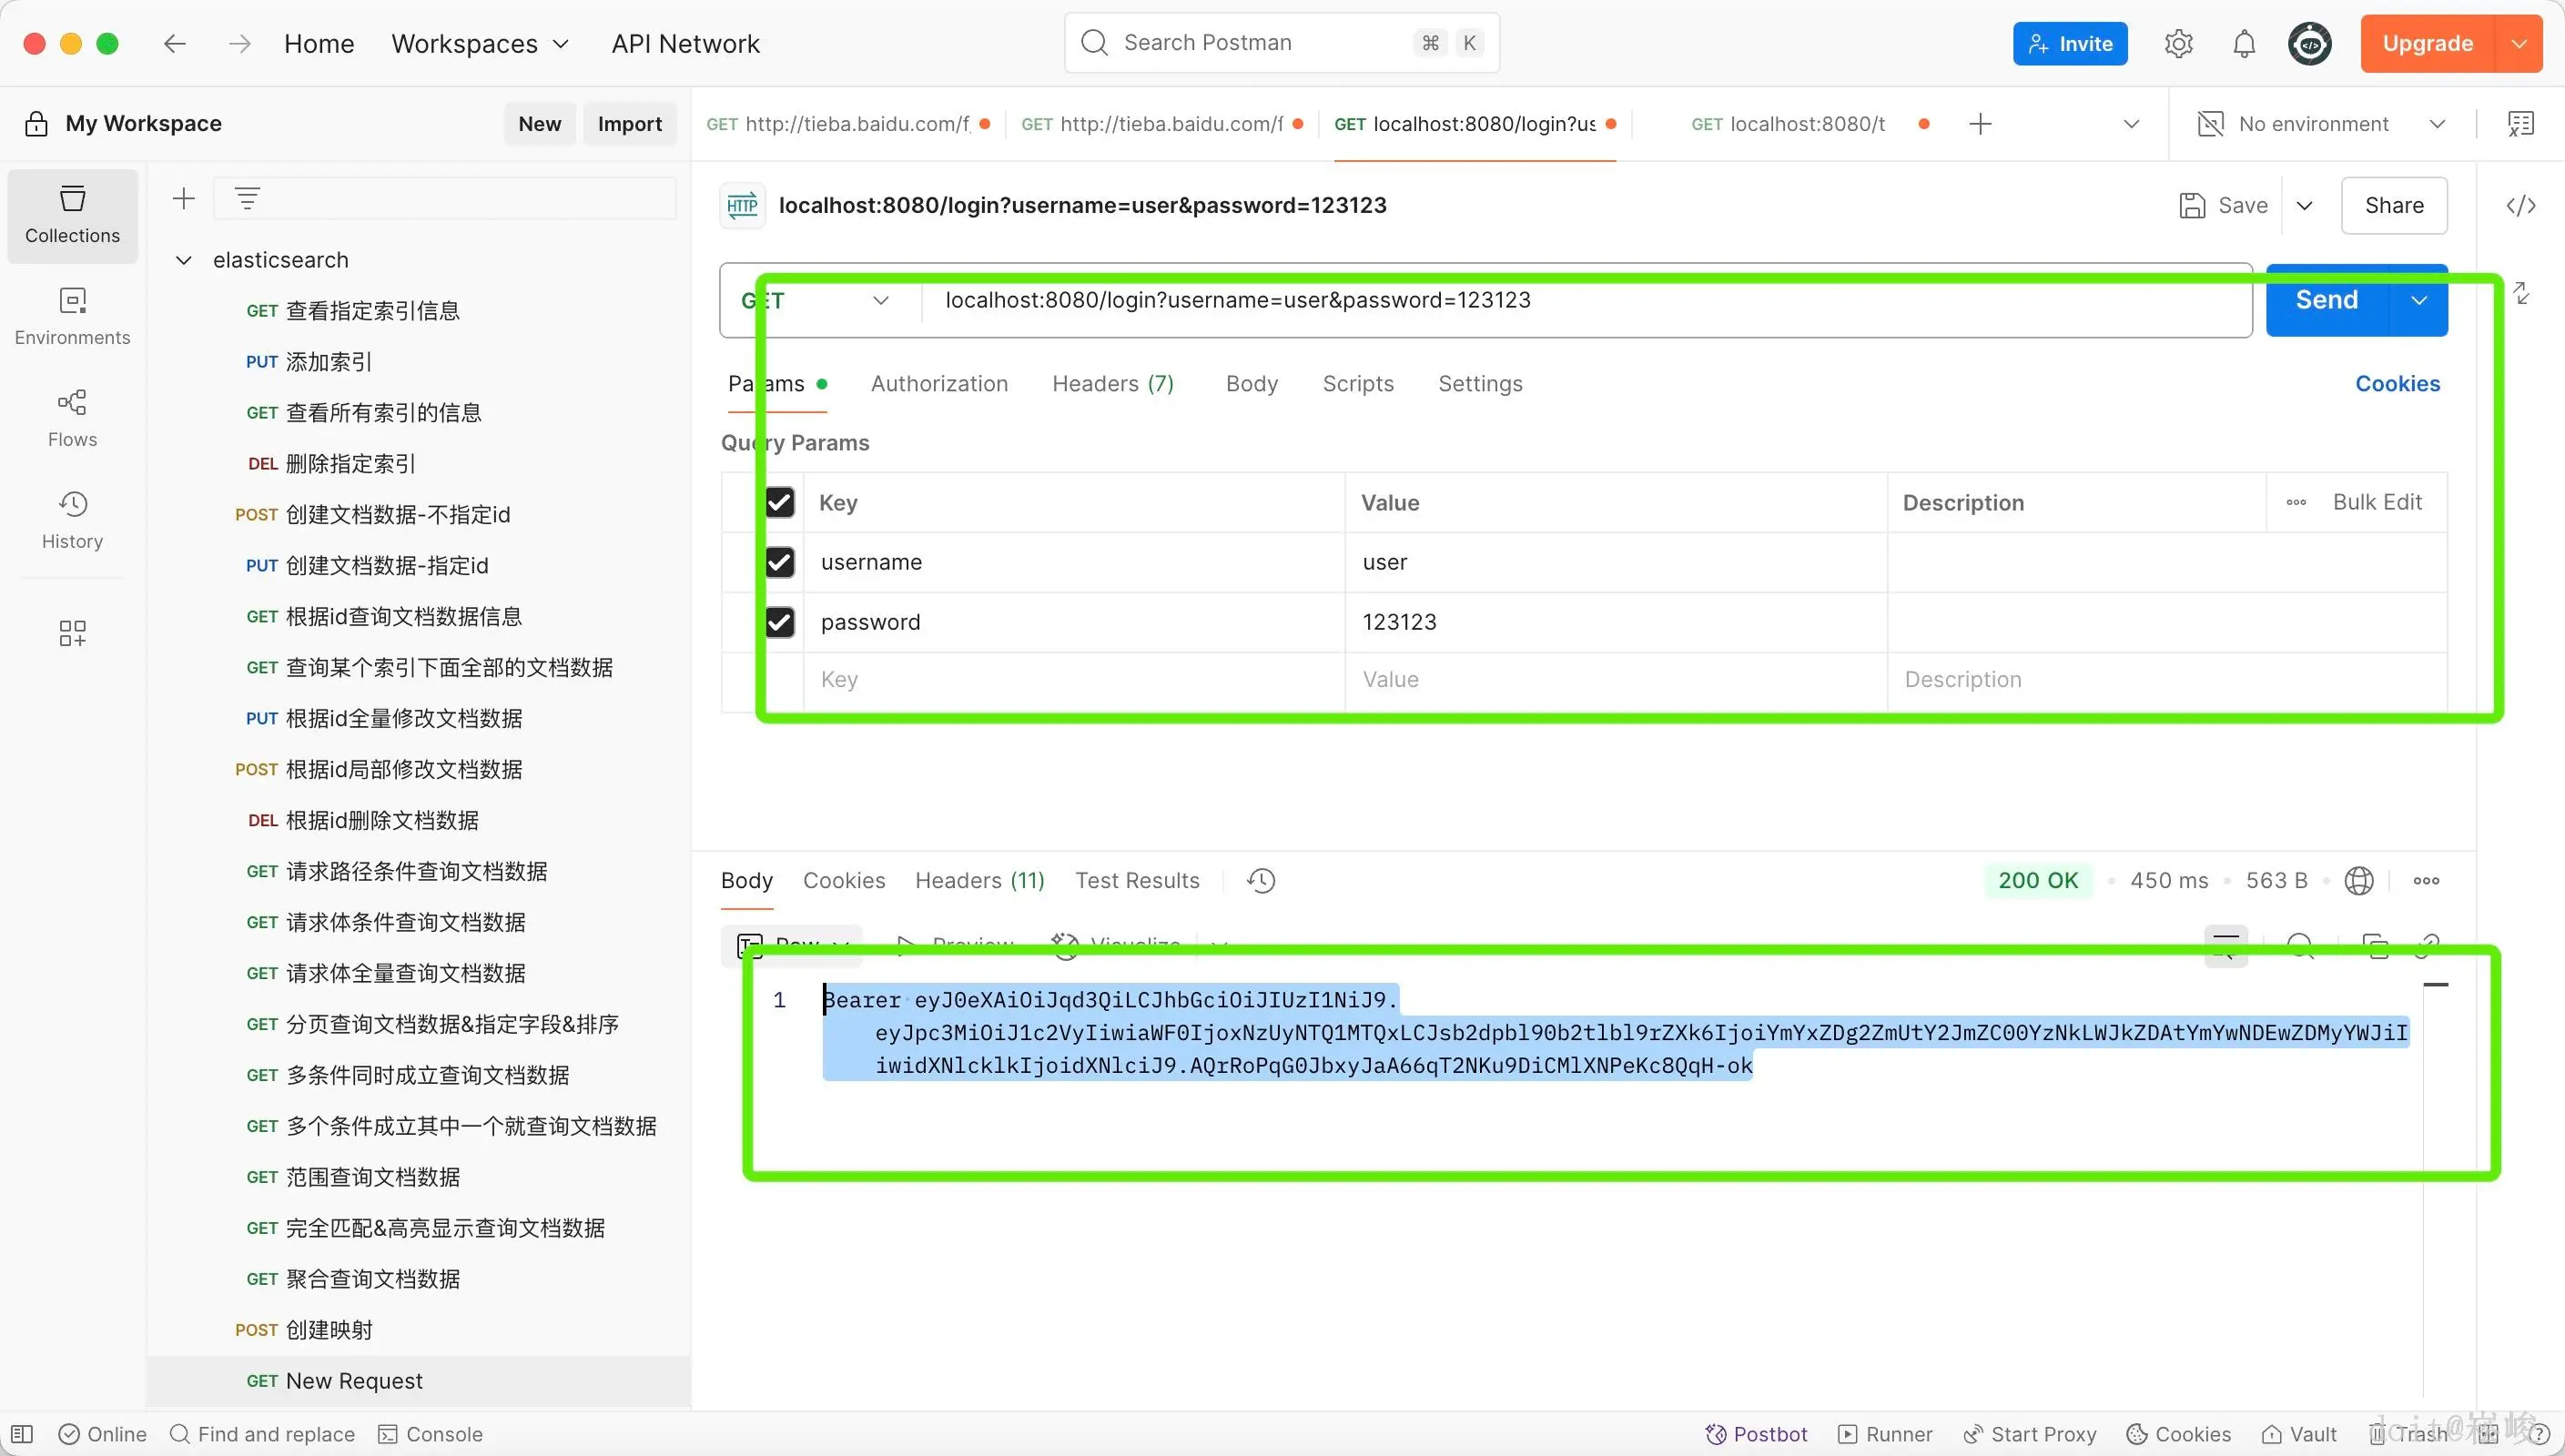
Task: Open the Cookies link
Action: 2397,384
